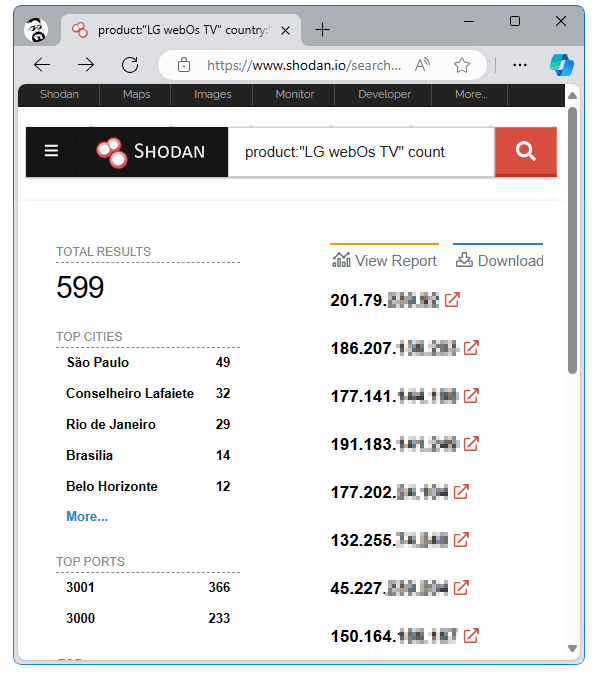
Task: Filter by Belo Horizonte city
Action: 112,486
